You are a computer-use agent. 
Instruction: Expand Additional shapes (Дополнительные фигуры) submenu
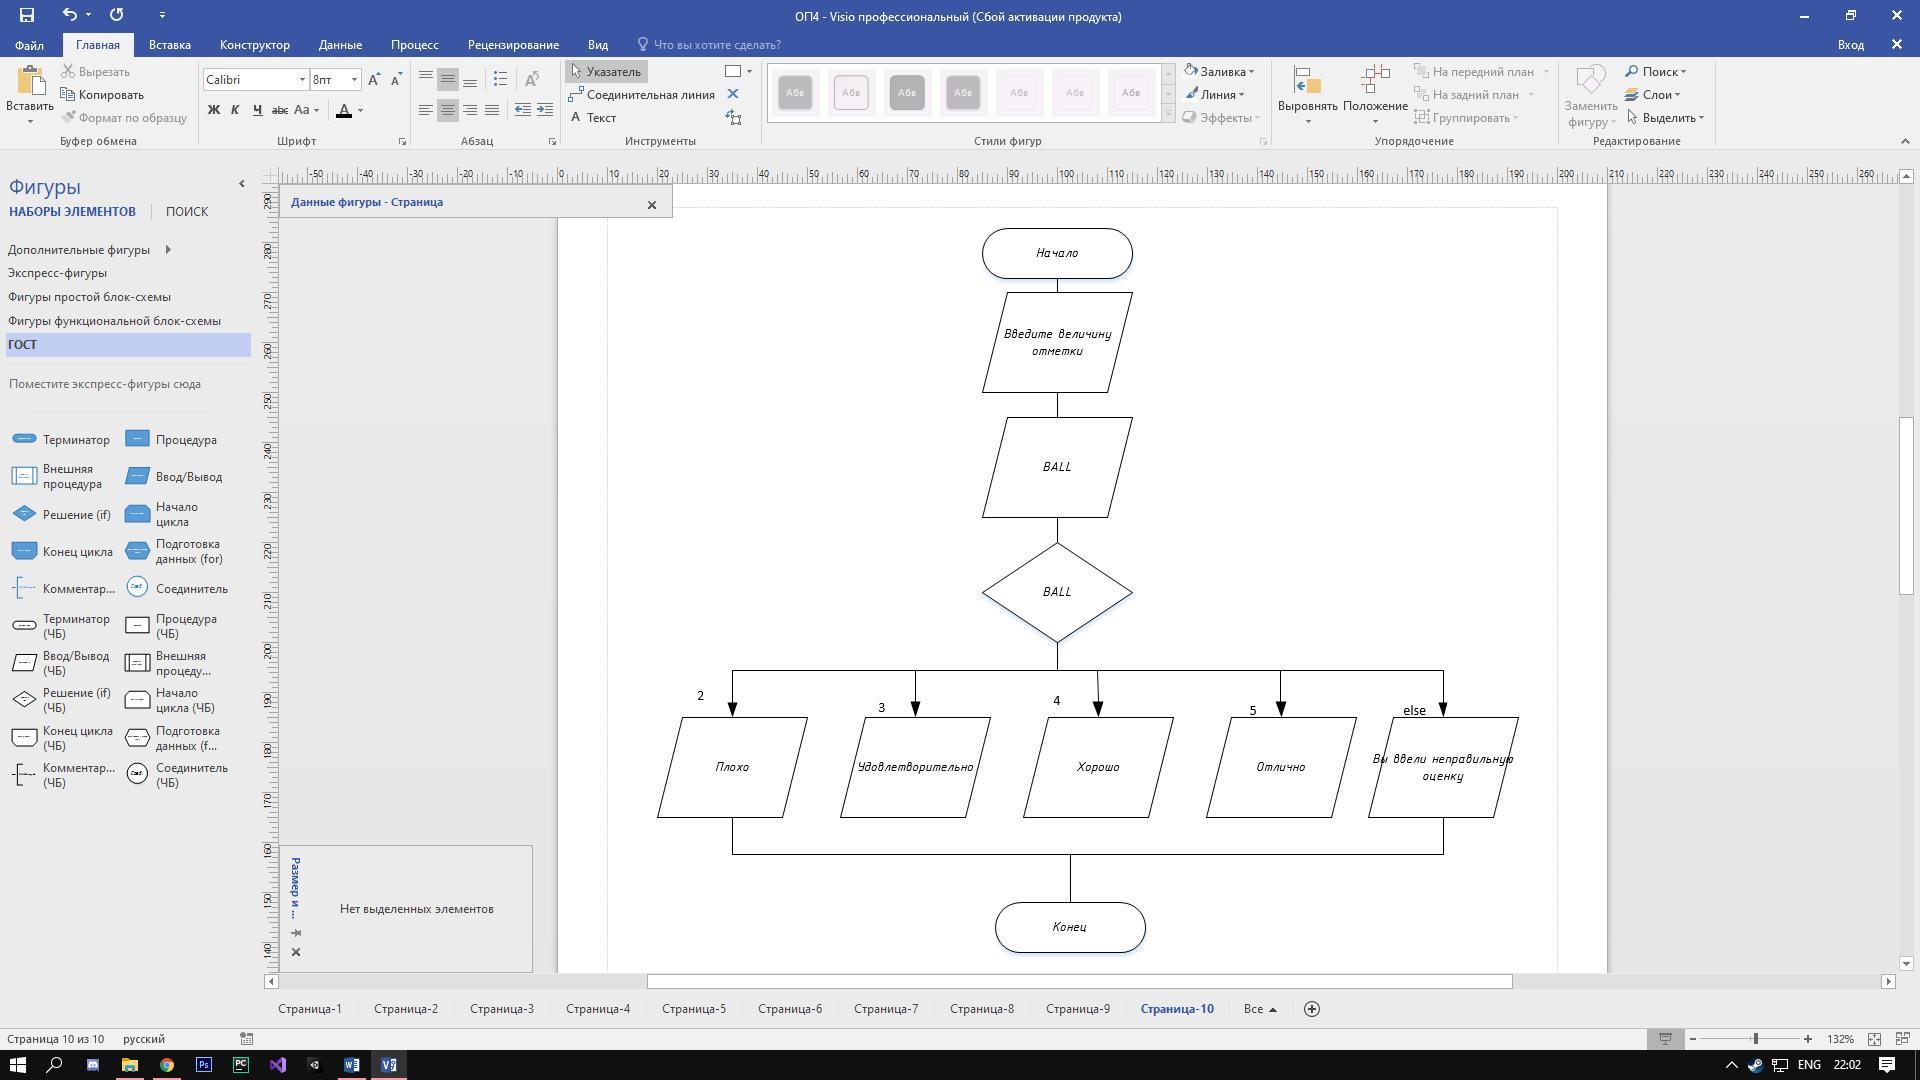point(168,250)
